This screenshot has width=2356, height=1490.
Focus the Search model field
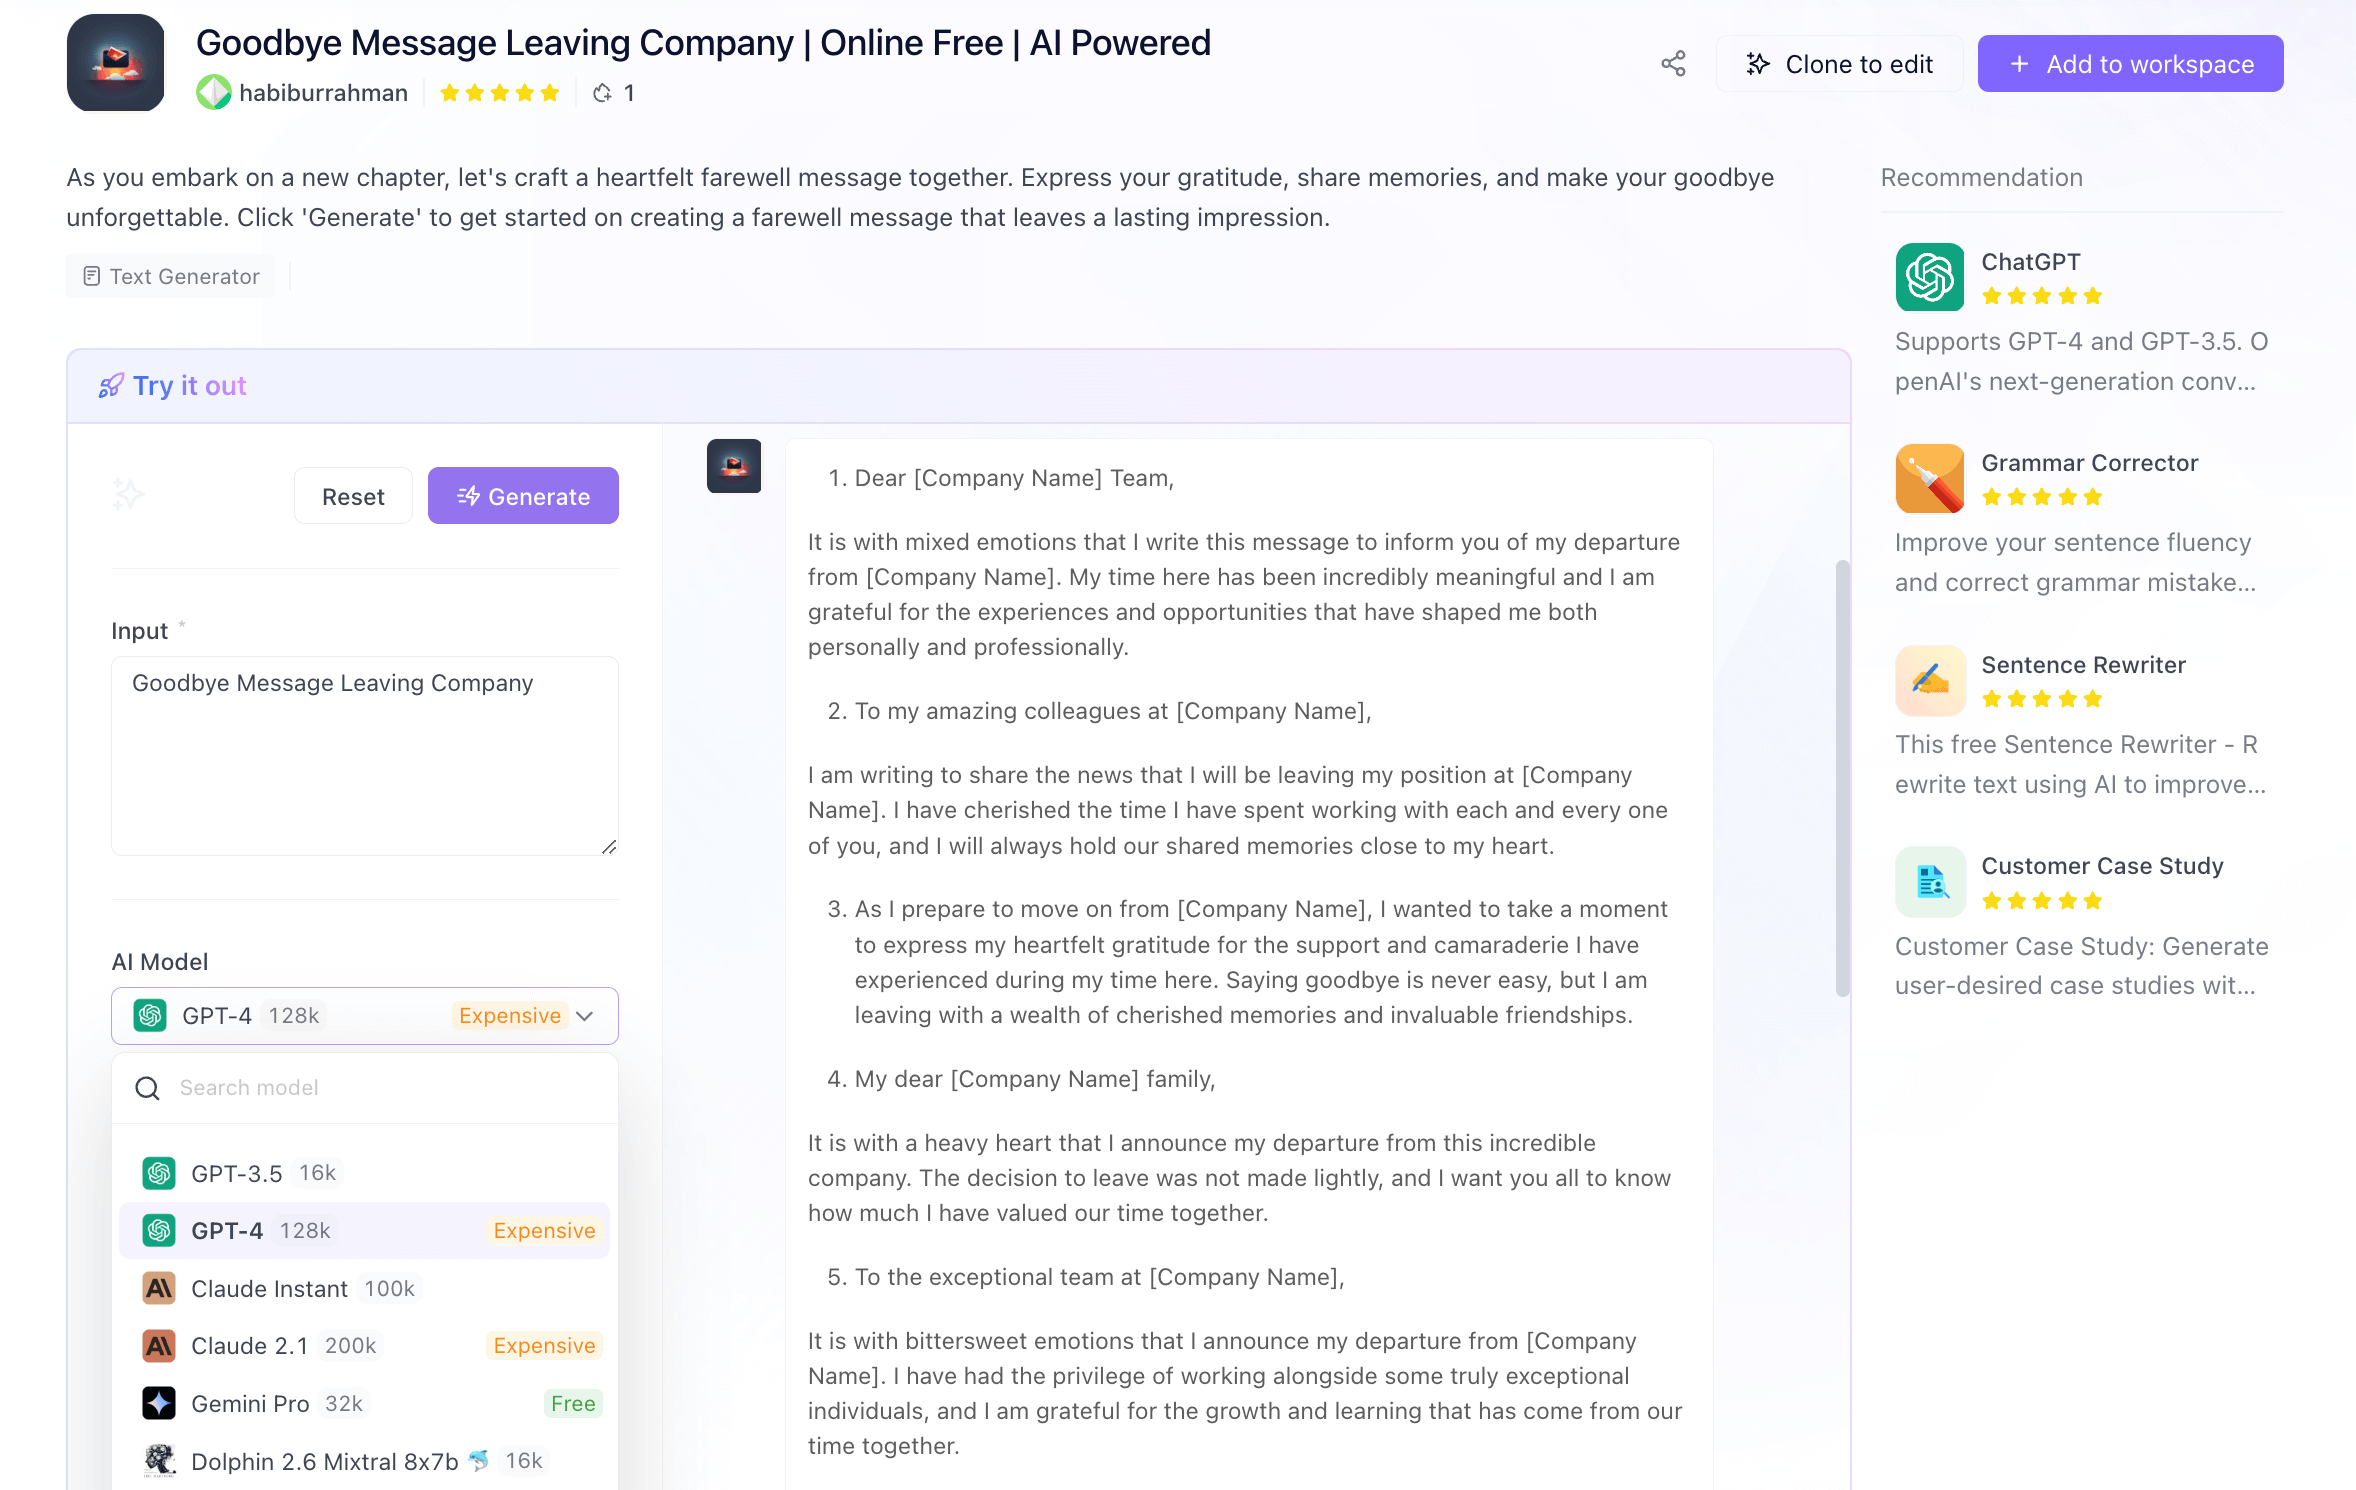coord(380,1088)
